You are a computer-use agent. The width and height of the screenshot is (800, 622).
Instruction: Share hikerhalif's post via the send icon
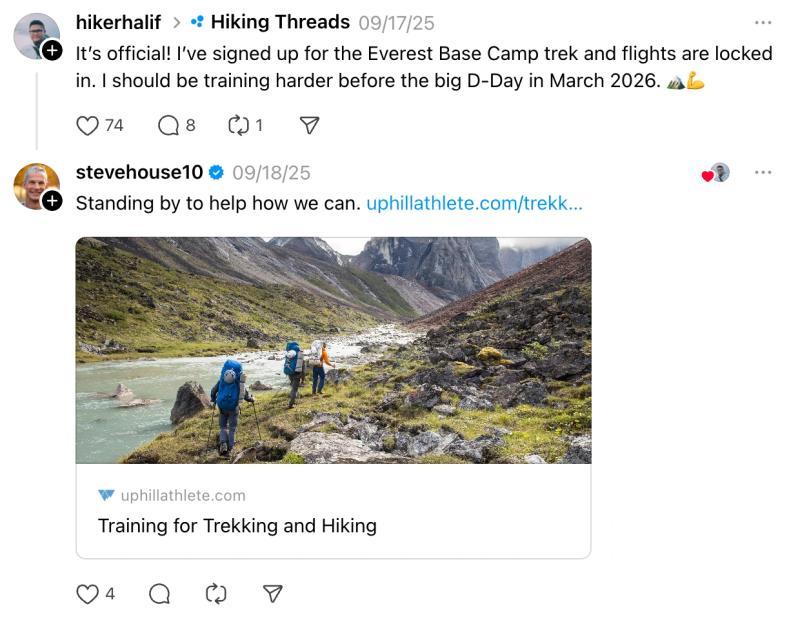[308, 126]
